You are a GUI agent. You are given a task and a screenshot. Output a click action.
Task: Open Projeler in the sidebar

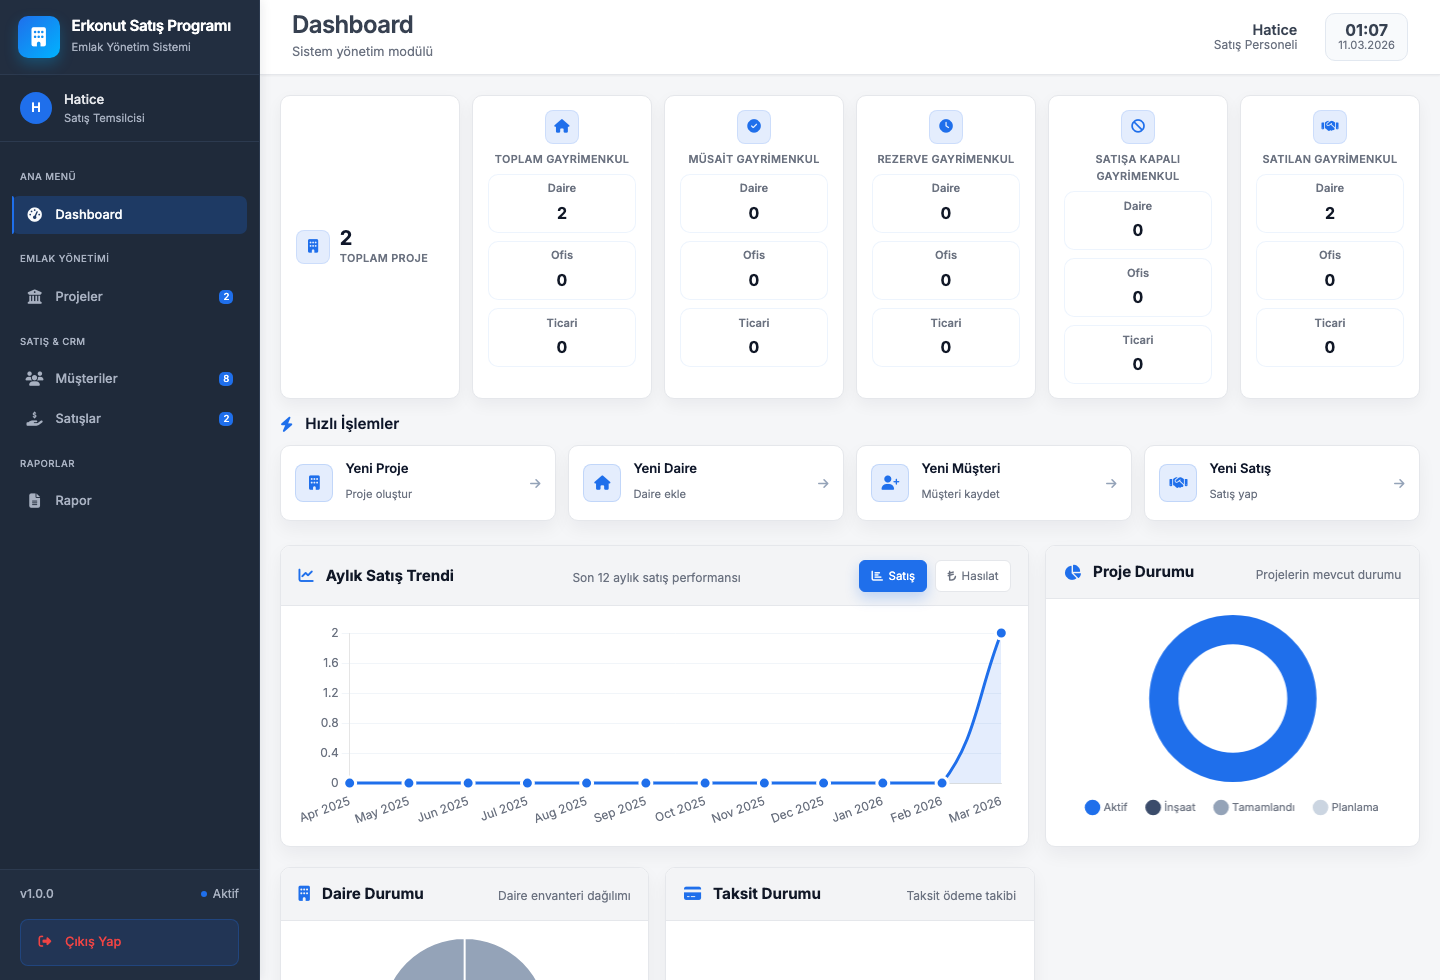(x=79, y=297)
